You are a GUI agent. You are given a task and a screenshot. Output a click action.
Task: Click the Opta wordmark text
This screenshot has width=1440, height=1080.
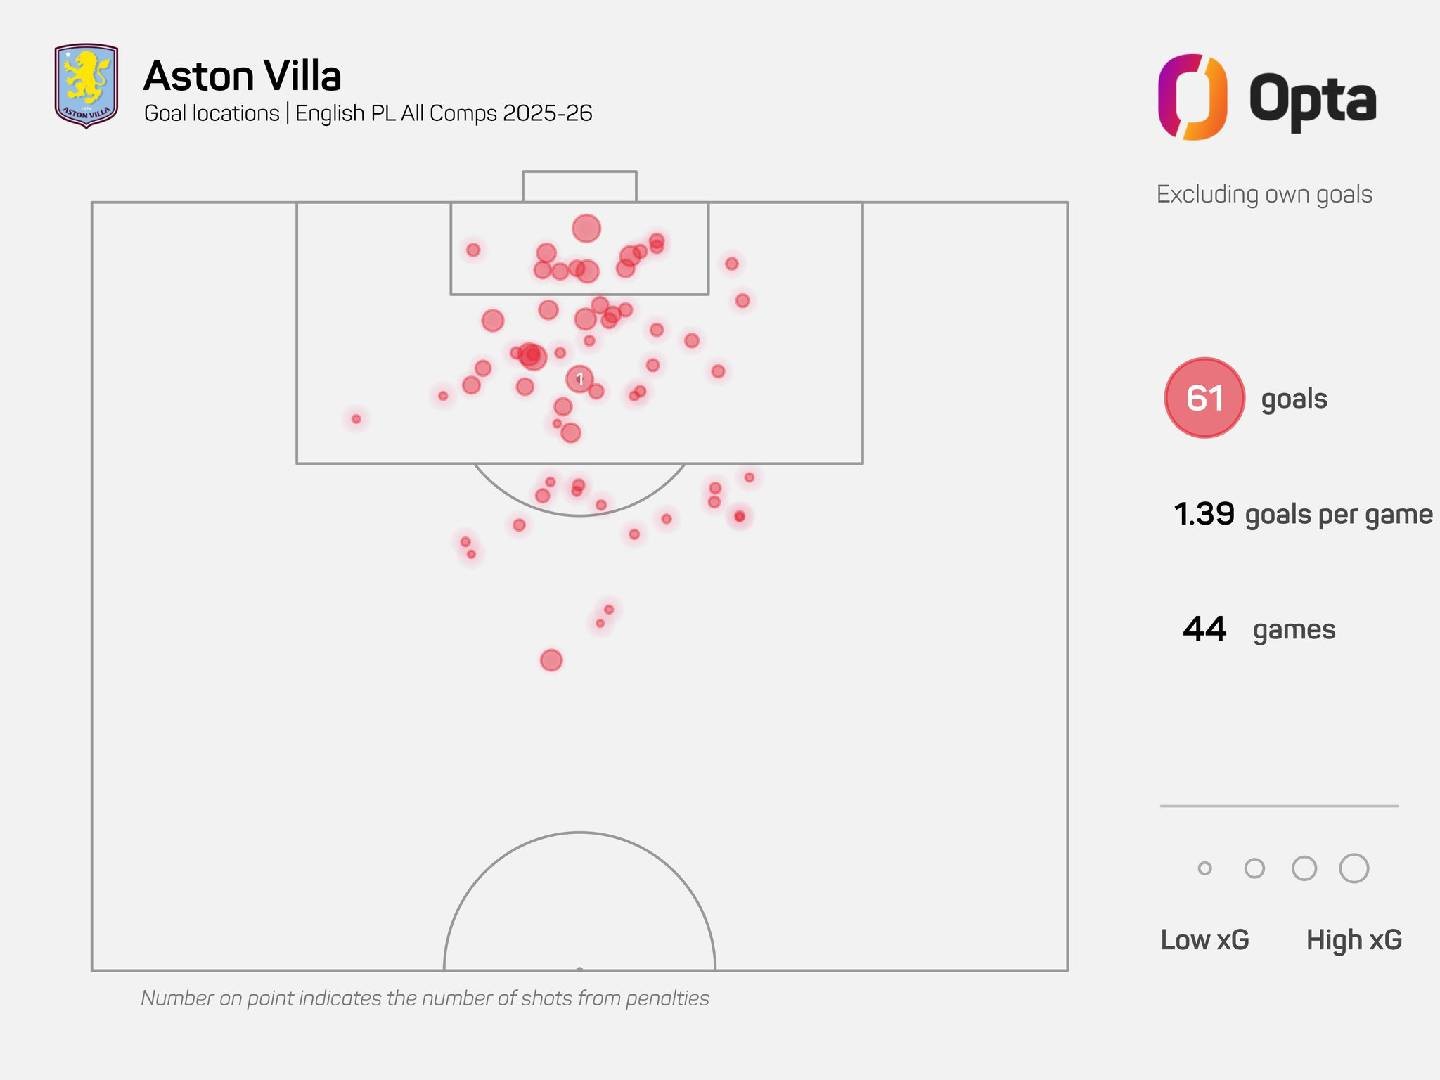[1312, 99]
